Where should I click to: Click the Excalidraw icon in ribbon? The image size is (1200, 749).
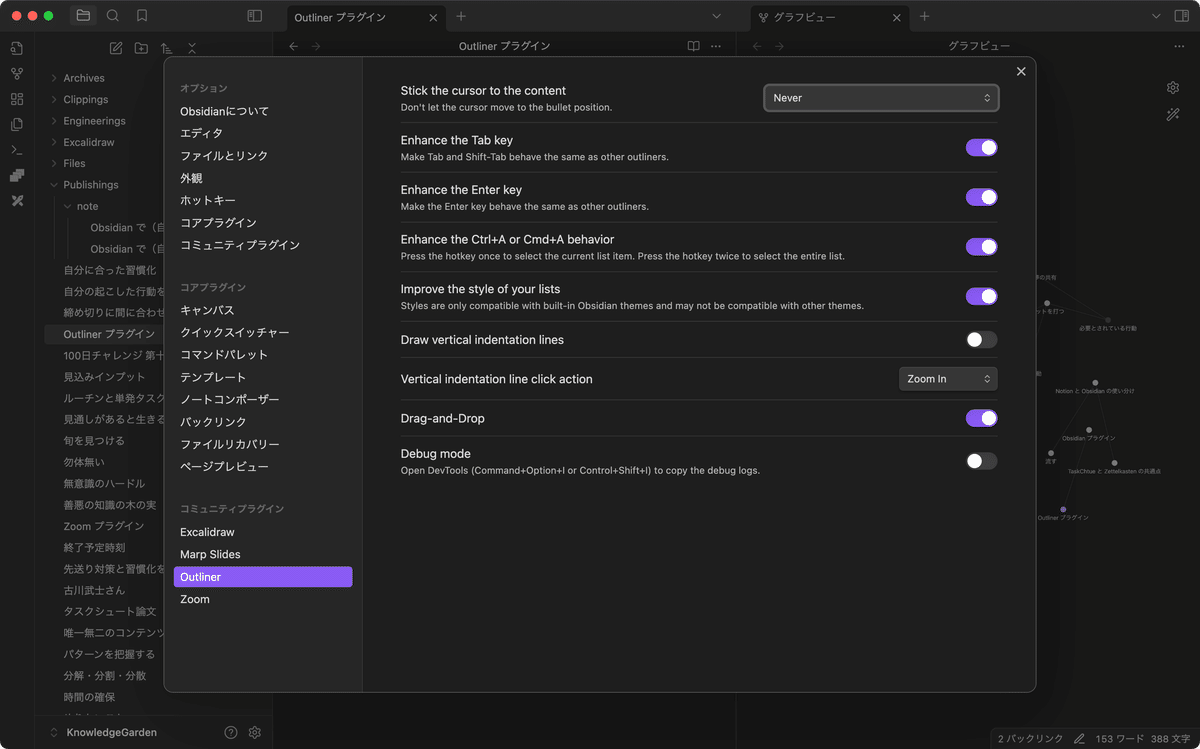[17, 201]
